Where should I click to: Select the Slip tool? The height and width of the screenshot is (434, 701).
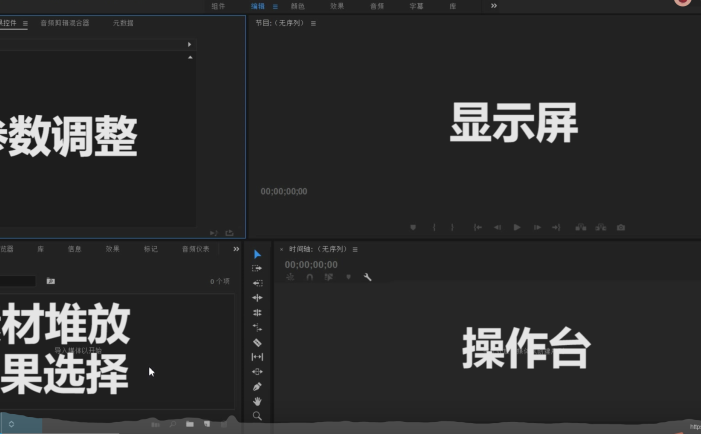click(257, 357)
